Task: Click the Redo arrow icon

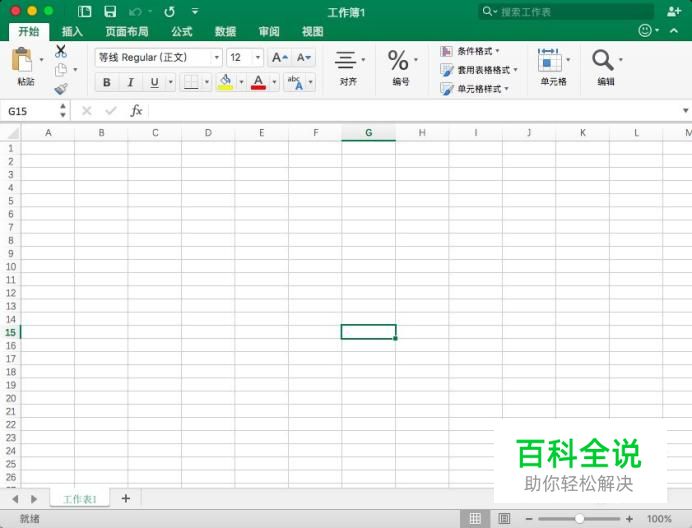Action: [x=169, y=11]
